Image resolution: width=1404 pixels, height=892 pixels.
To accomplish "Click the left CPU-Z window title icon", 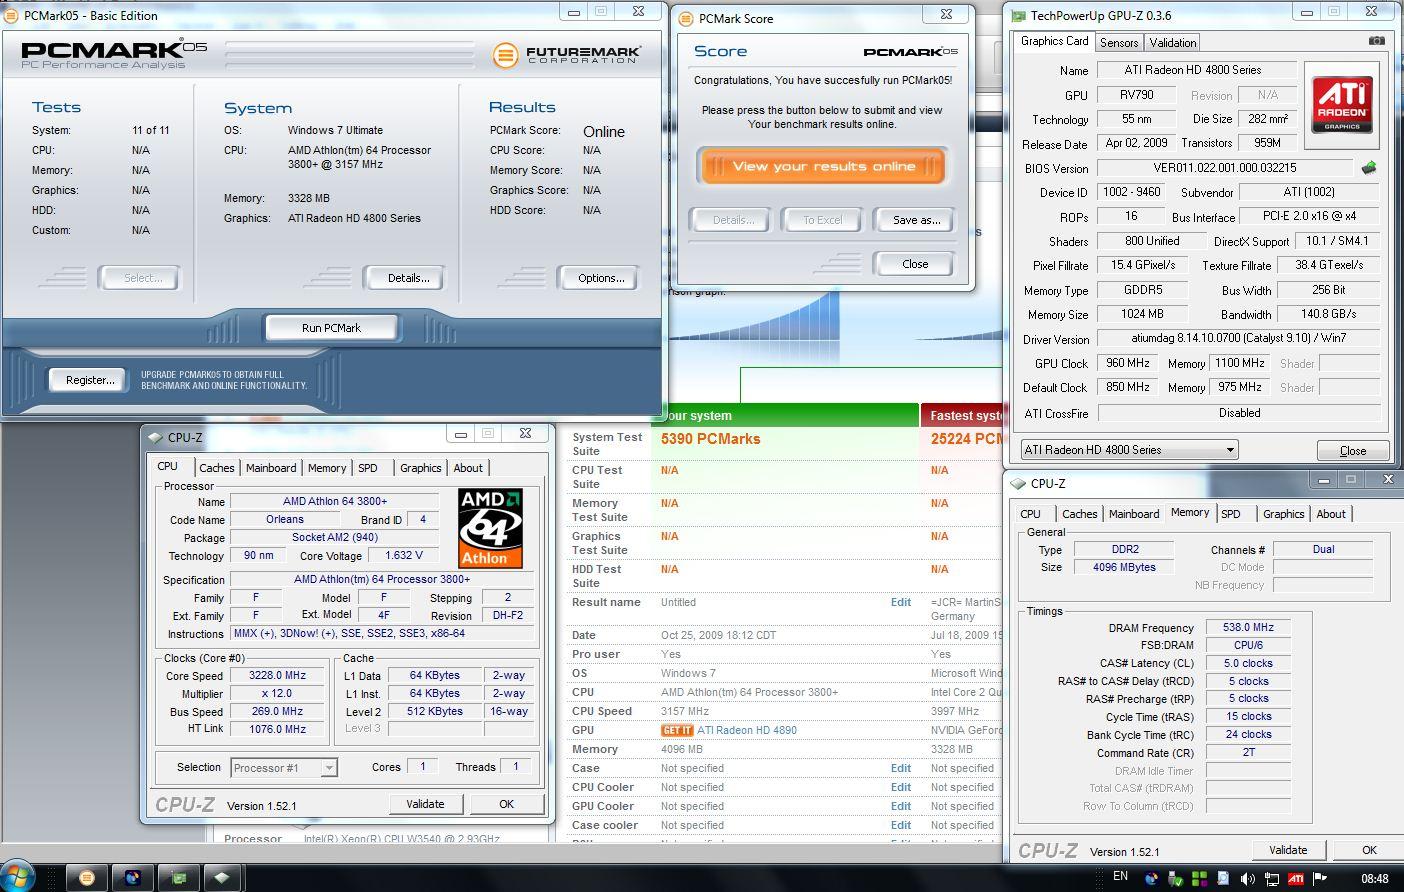I will [x=155, y=437].
